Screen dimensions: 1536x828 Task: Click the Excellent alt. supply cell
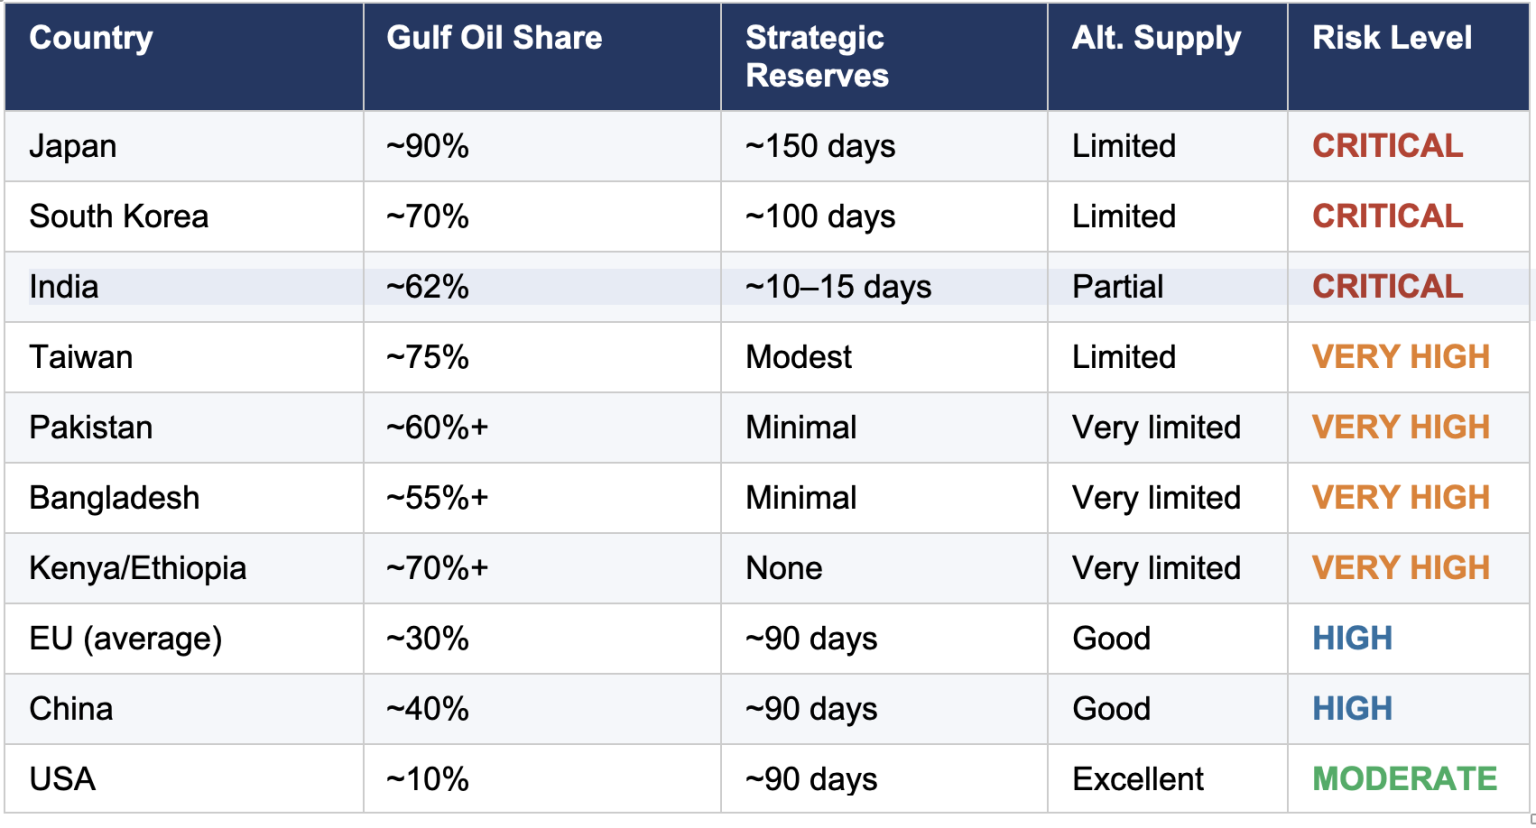[1138, 779]
